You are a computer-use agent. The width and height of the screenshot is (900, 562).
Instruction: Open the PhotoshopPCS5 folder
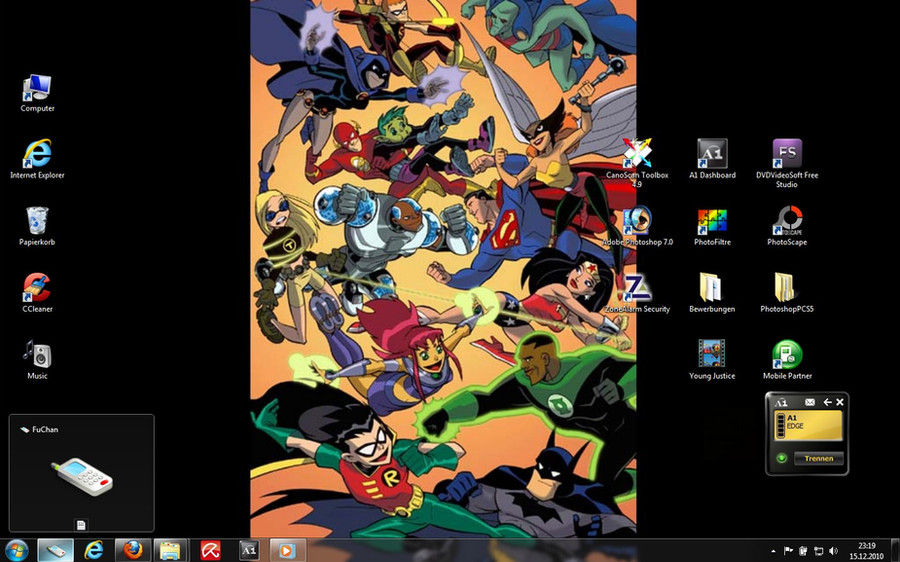pyautogui.click(x=787, y=293)
